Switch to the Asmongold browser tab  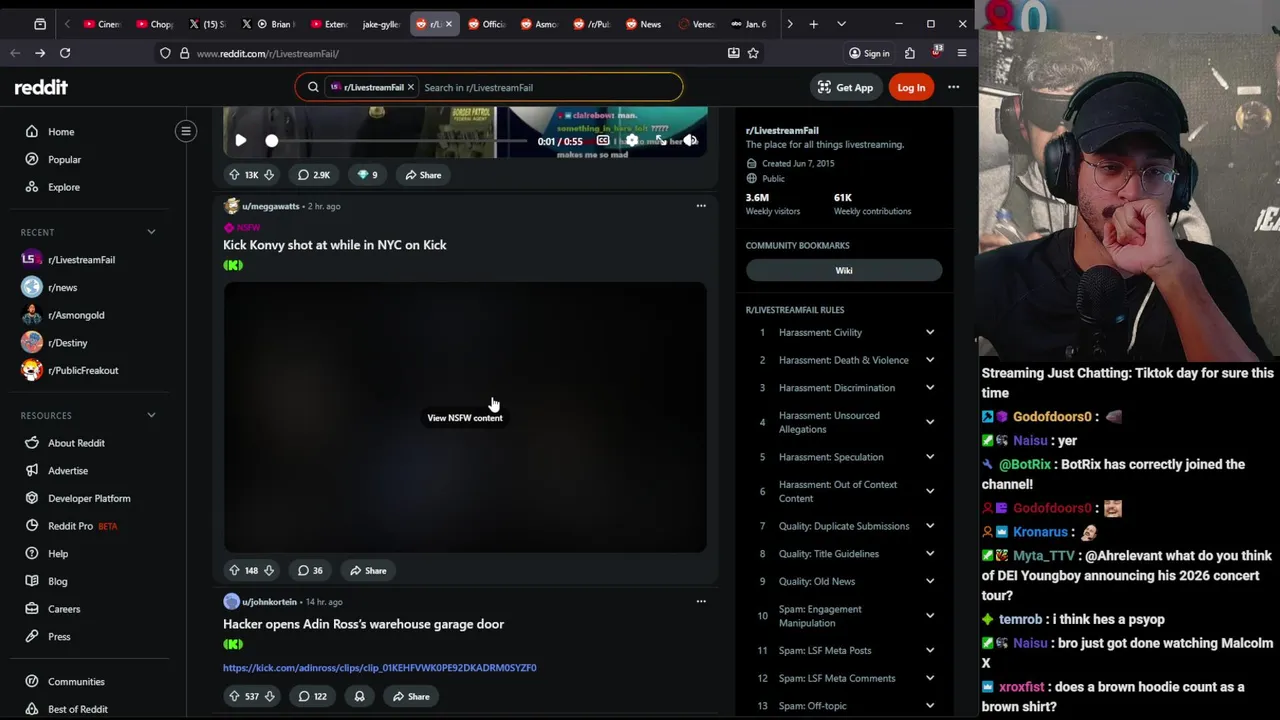point(539,24)
